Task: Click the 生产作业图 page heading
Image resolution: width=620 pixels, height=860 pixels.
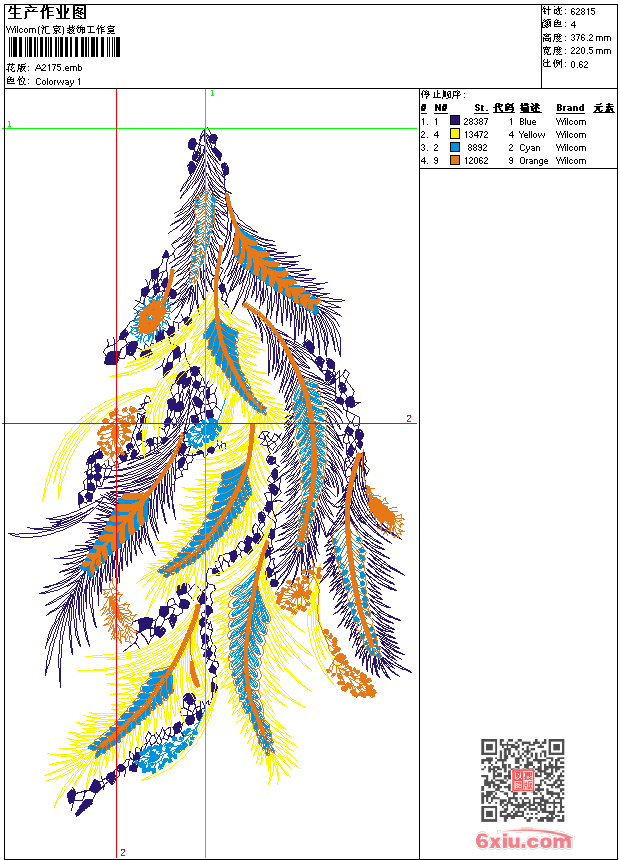Action: [47, 13]
